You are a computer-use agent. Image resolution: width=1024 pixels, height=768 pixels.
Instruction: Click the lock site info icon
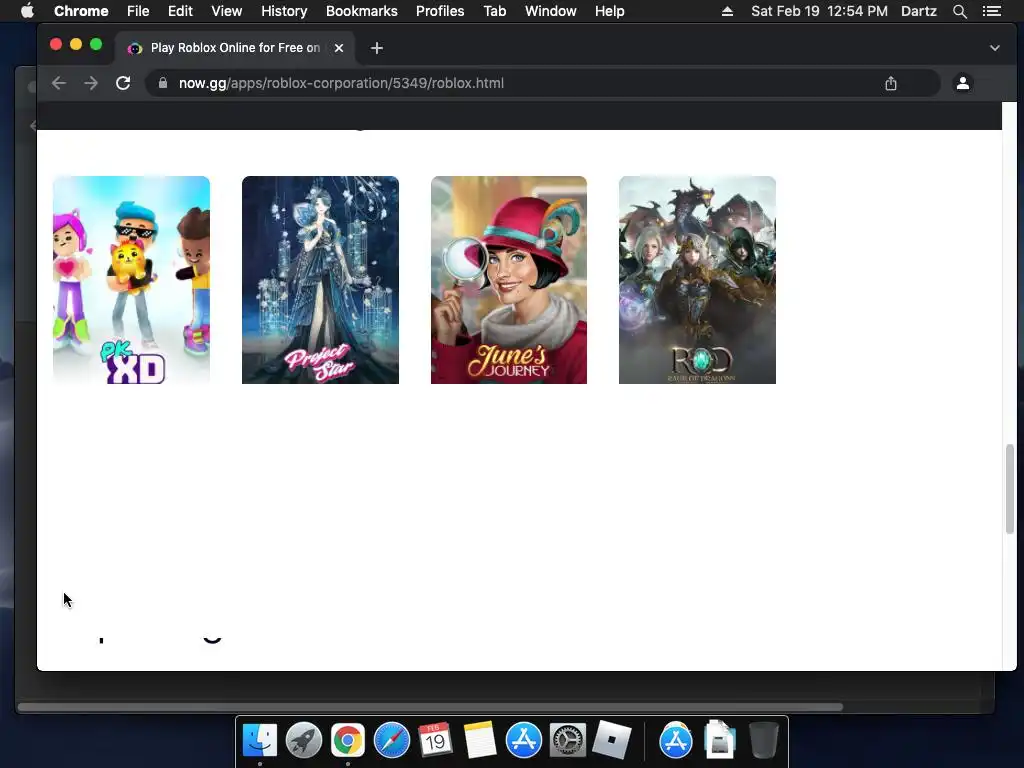163,83
